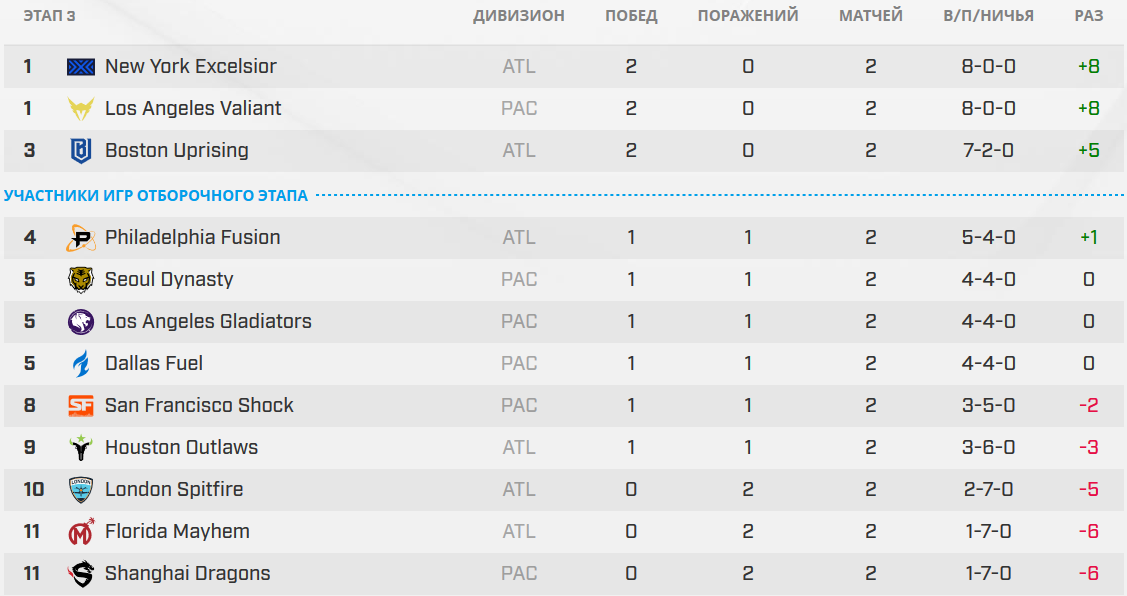Click the San Francisco Shock logo
Screen dimensions: 1127x596
(81, 406)
